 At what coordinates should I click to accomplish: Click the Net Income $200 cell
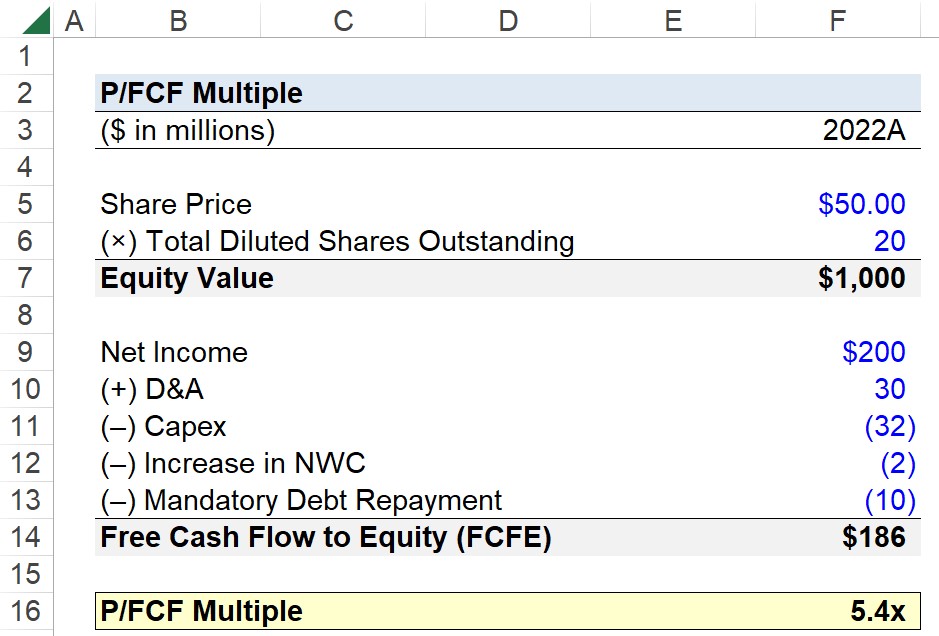click(838, 352)
